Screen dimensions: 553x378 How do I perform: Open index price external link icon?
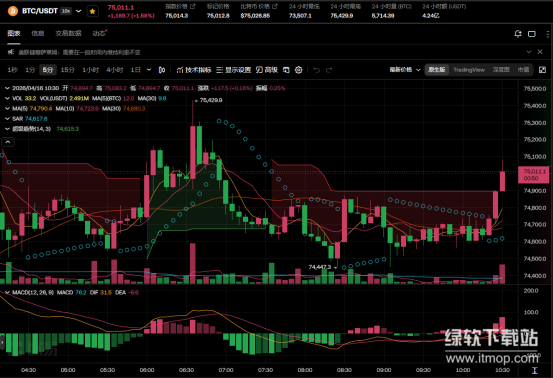pyautogui.click(x=193, y=6)
